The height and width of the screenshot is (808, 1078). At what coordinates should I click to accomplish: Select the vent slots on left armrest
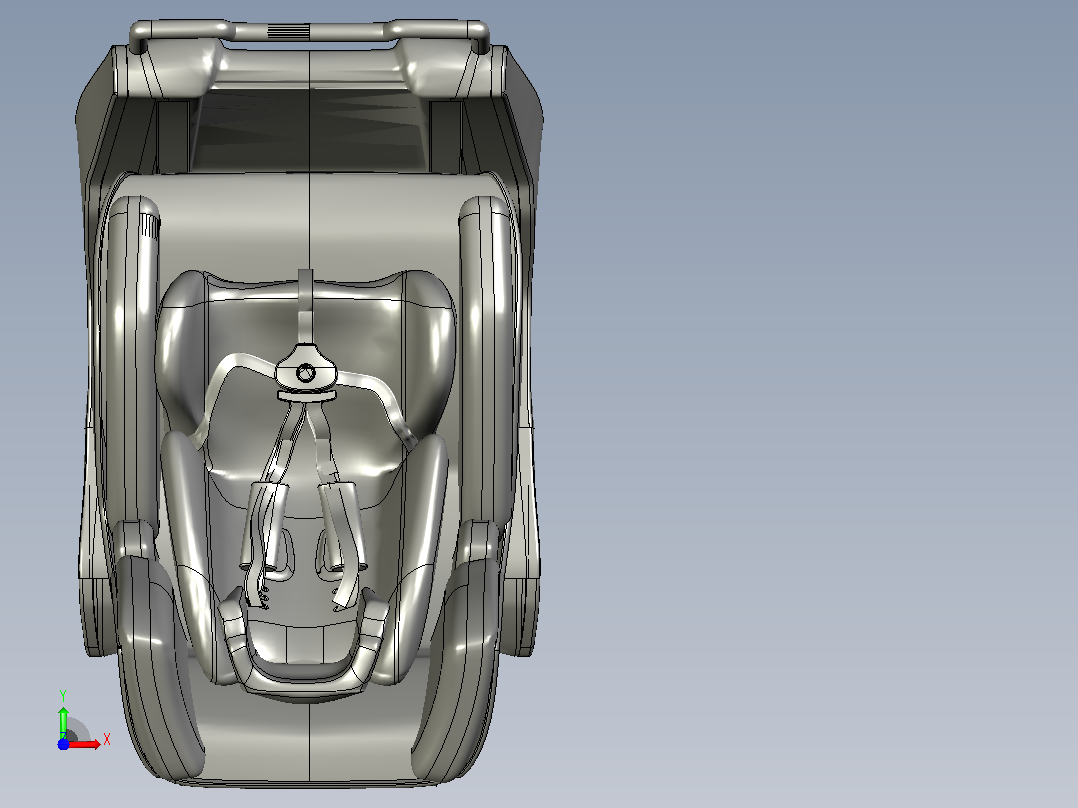(x=151, y=226)
